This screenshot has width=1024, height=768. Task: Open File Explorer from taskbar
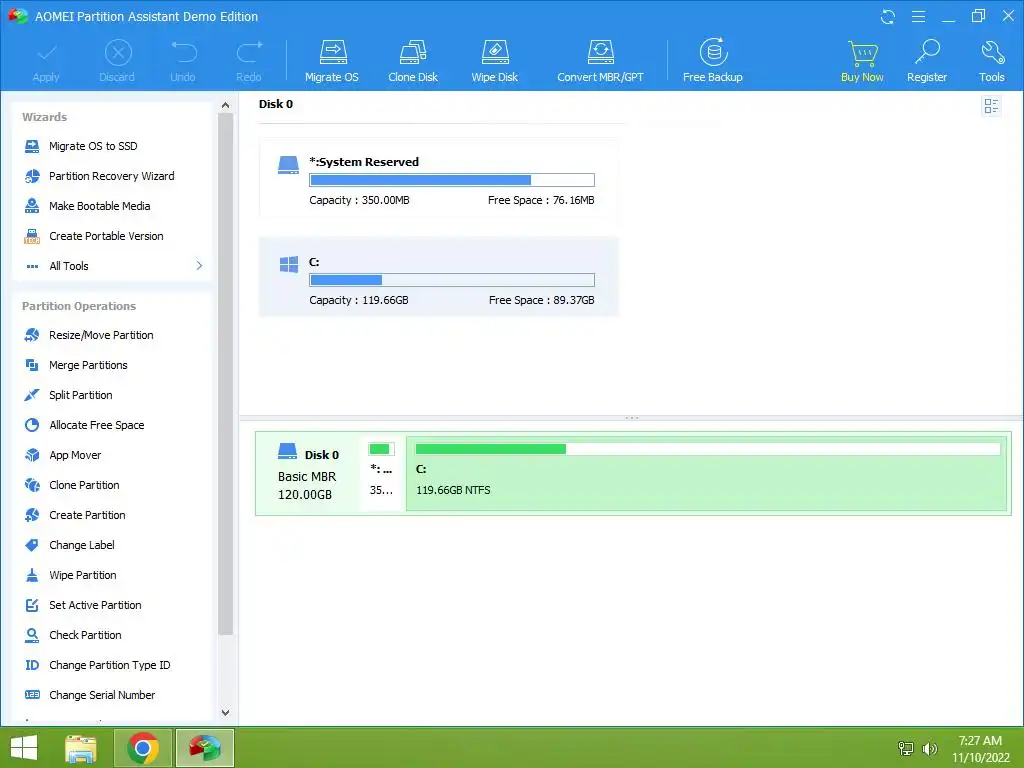tap(81, 748)
